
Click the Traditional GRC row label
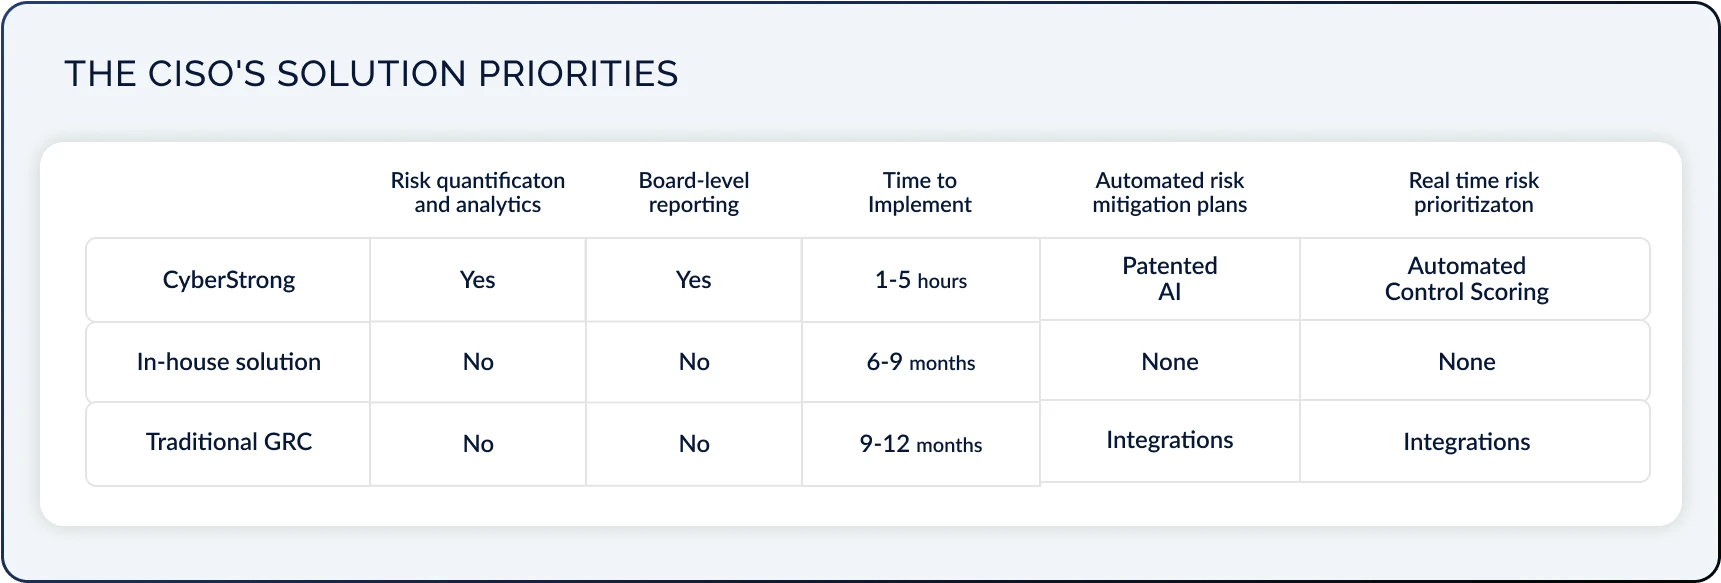[229, 442]
